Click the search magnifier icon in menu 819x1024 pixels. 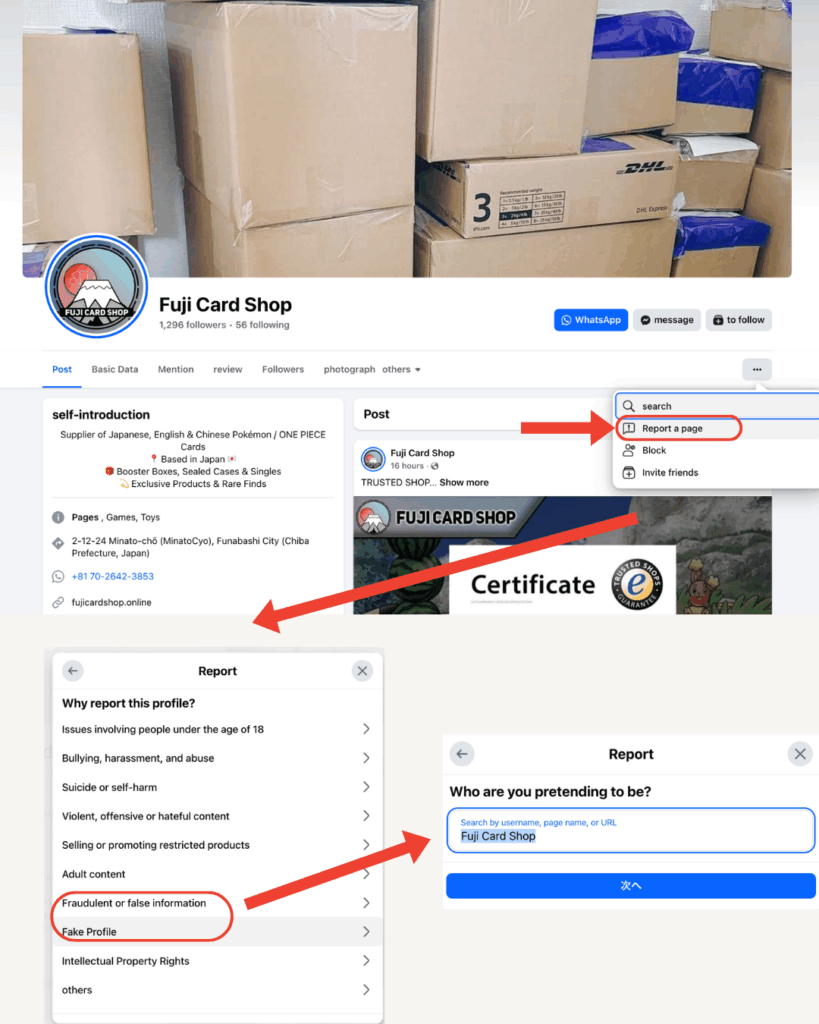tap(628, 406)
